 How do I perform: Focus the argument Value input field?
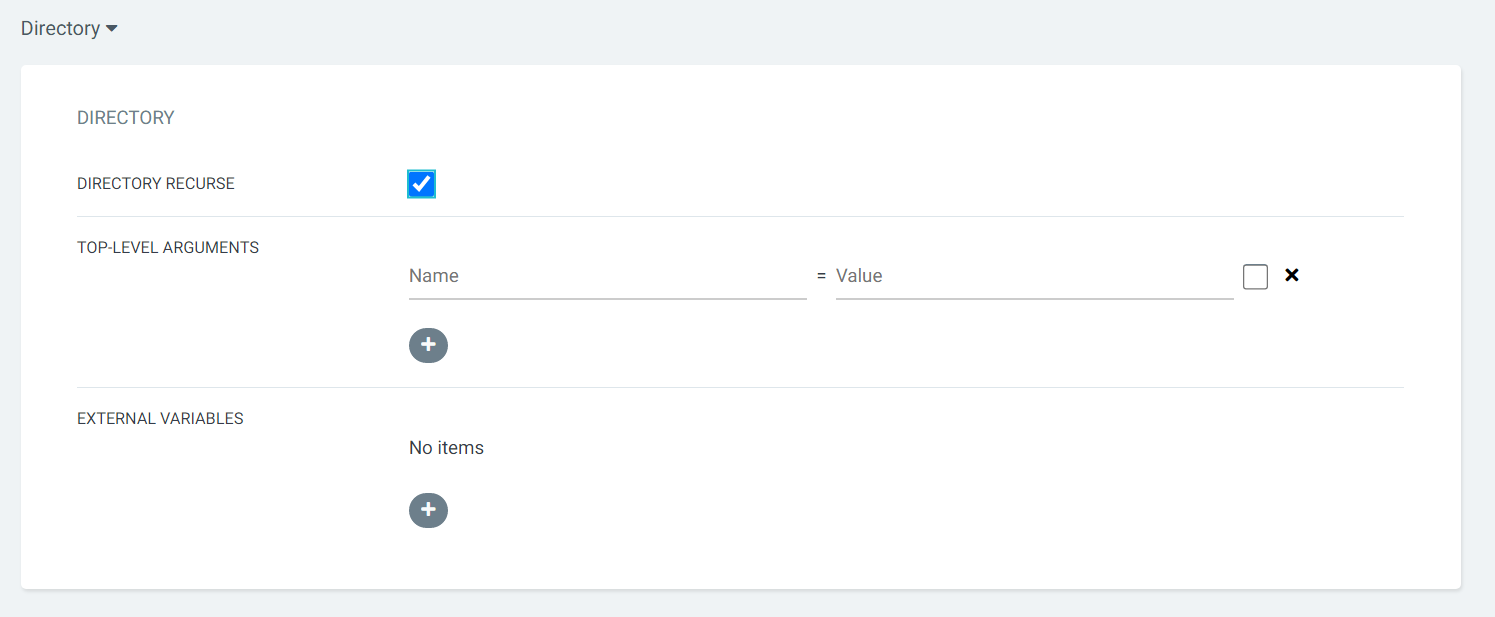(x=1034, y=276)
